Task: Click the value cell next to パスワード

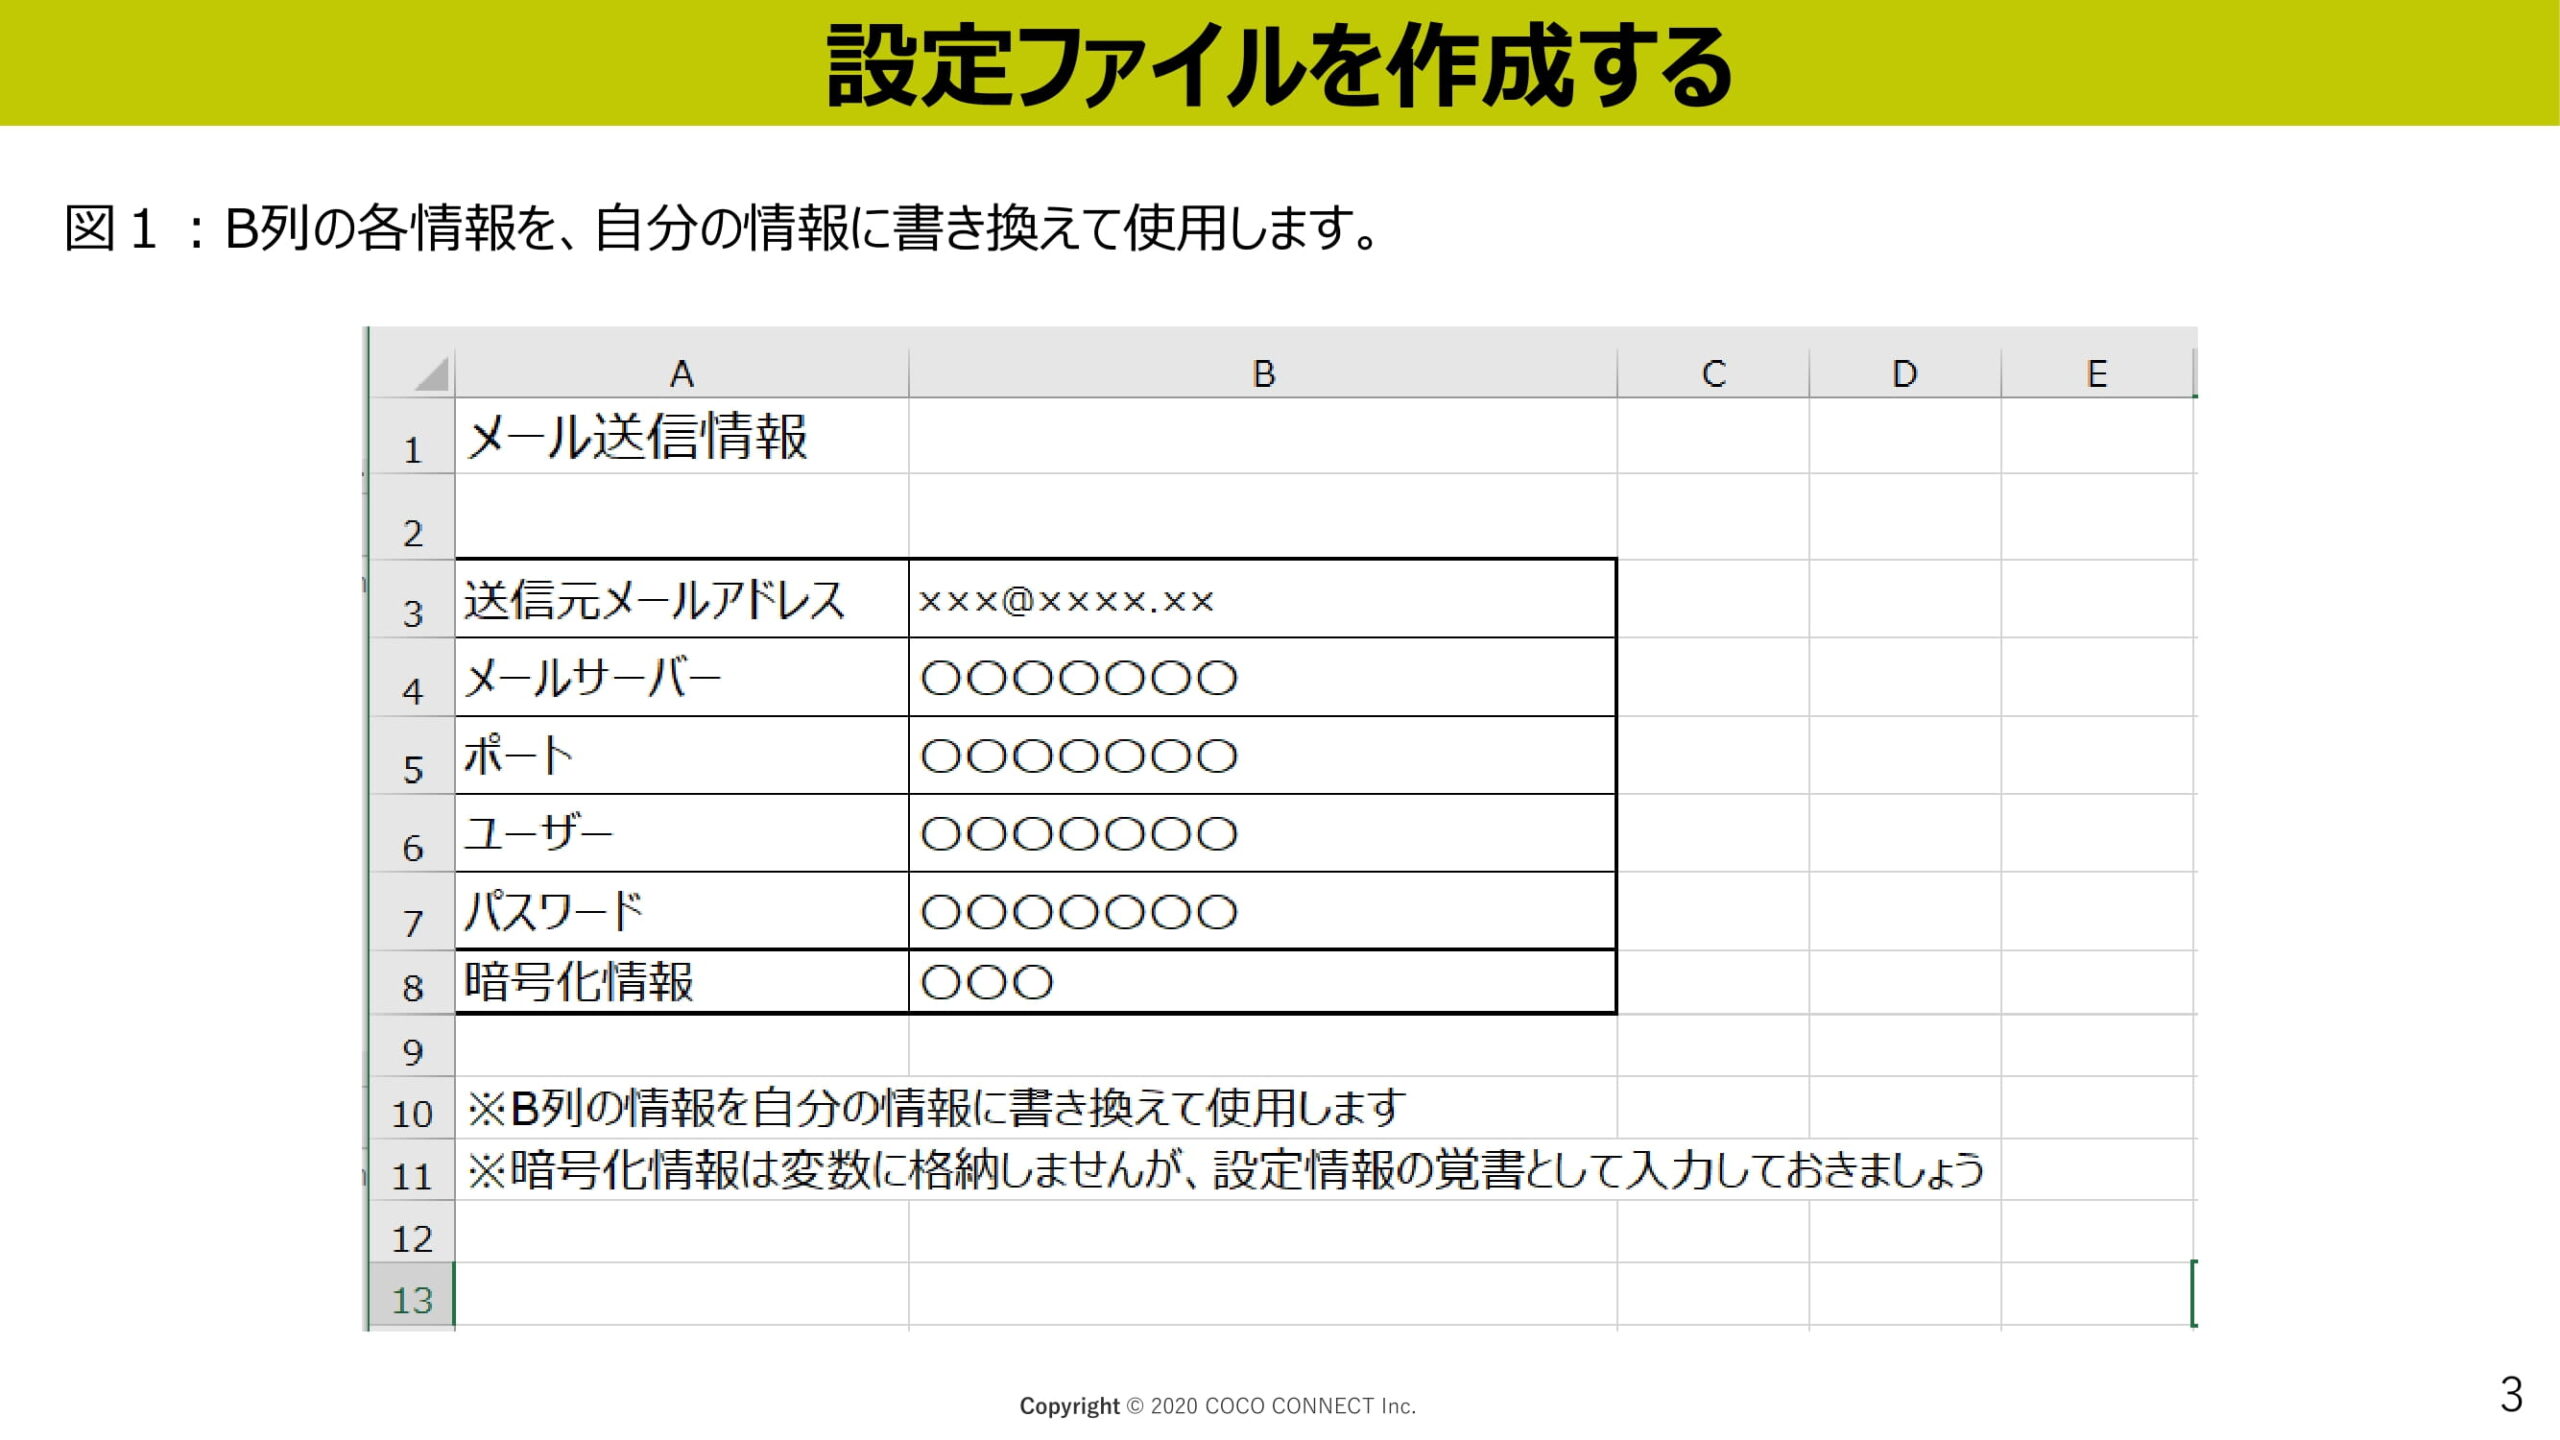Action: pos(1263,911)
